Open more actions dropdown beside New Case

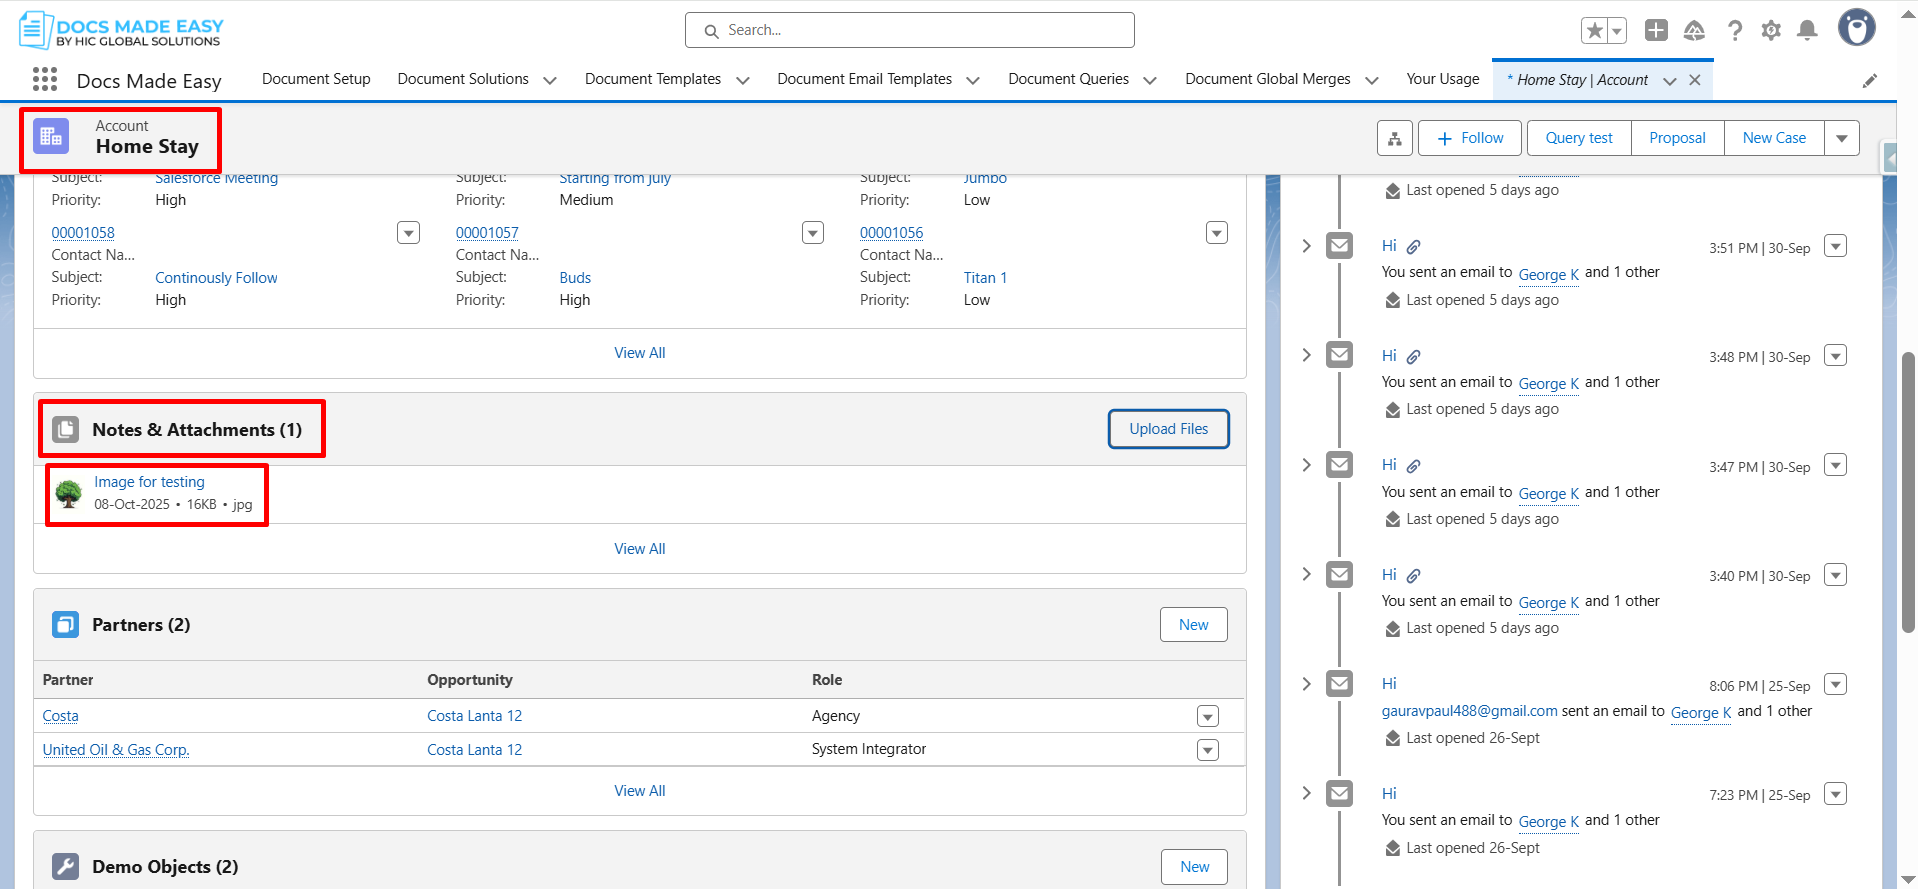[1841, 138]
